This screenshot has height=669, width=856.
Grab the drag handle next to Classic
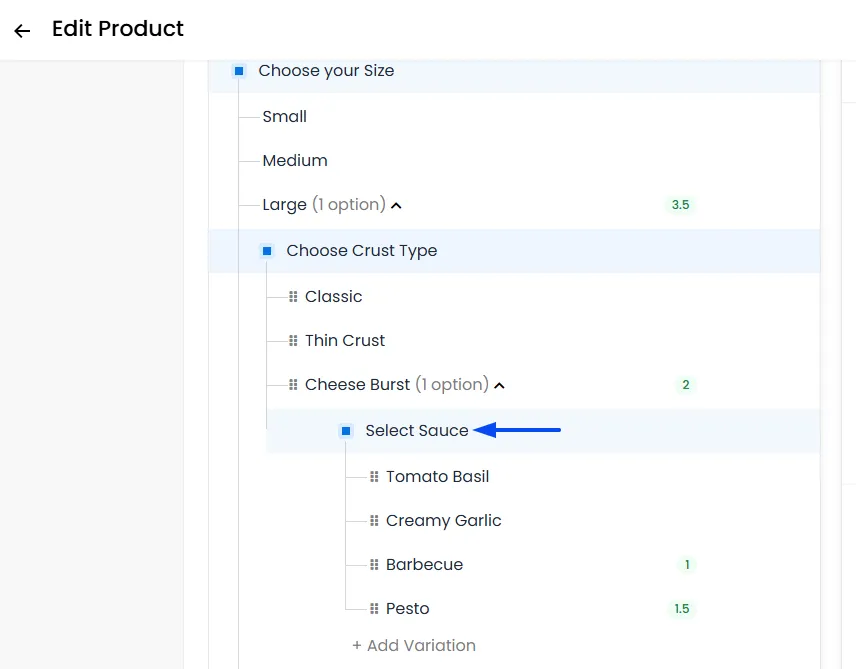(293, 297)
